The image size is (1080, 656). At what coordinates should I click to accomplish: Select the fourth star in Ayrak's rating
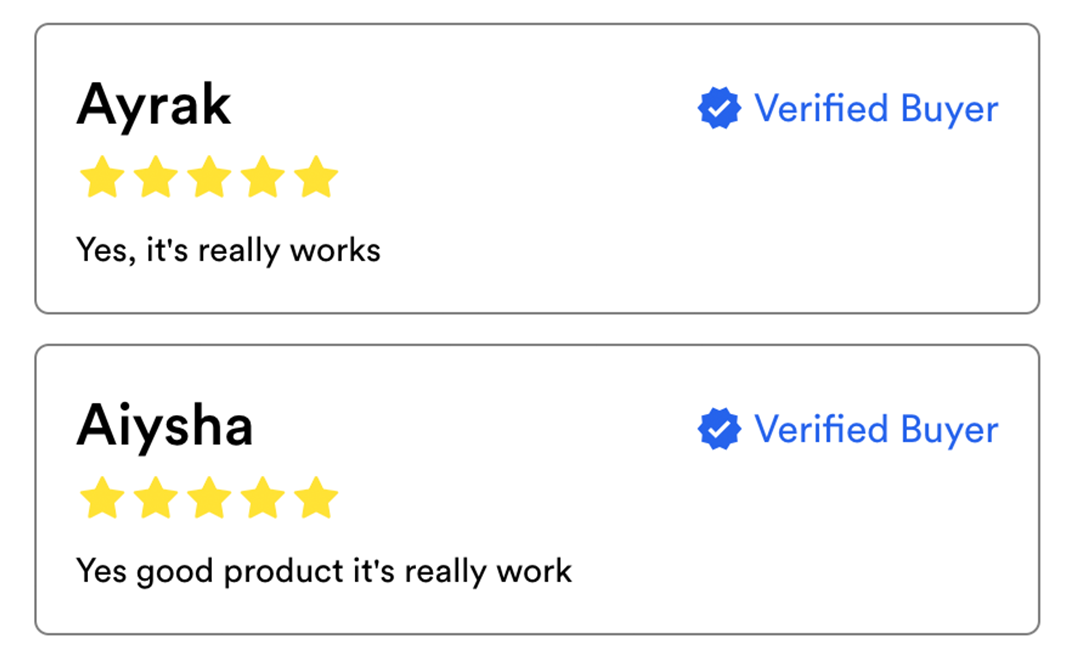point(263,177)
